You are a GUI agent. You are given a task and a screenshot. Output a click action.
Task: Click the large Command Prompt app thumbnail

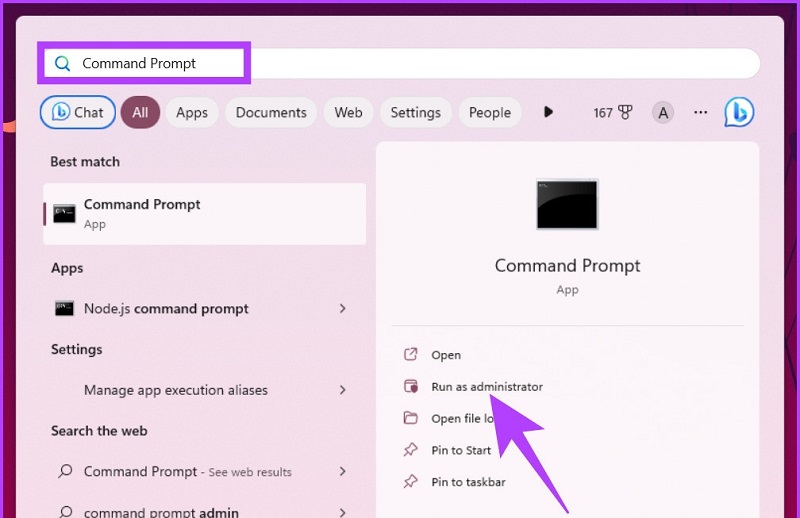tap(567, 204)
